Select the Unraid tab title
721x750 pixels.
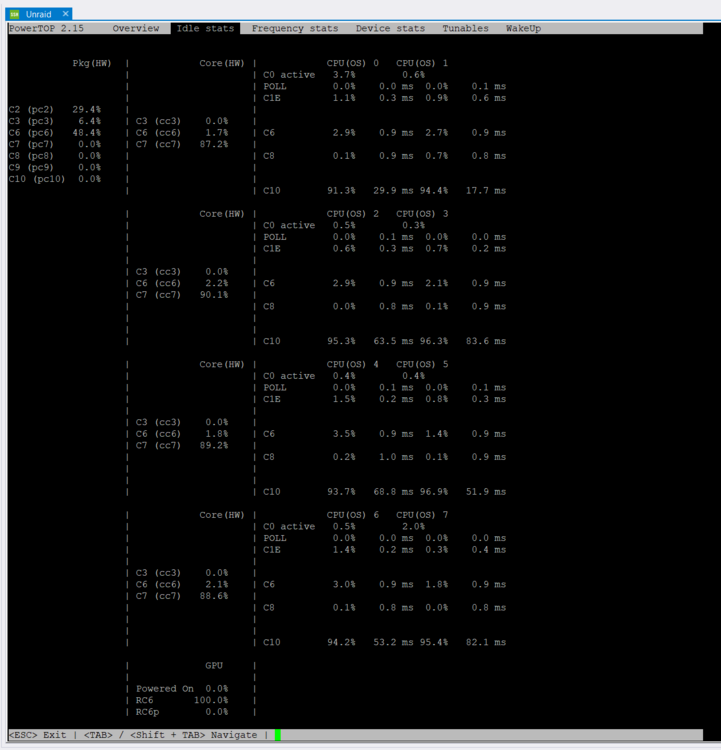(x=38, y=14)
